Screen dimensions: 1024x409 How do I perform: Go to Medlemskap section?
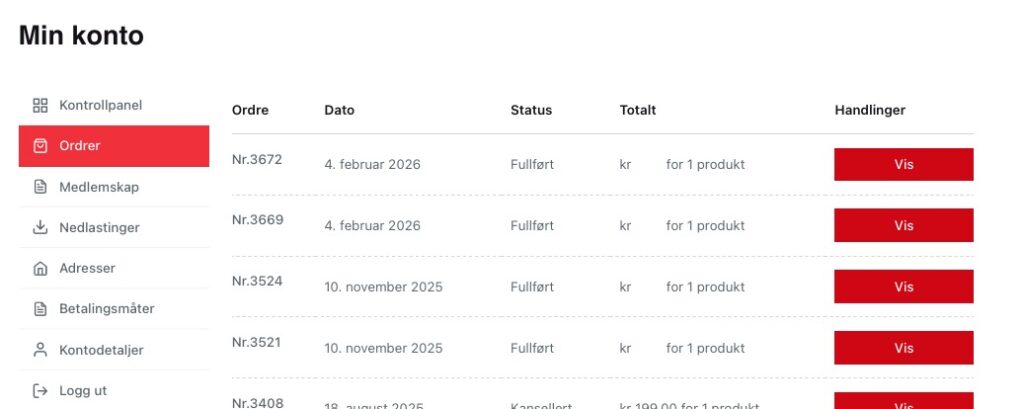(x=98, y=187)
